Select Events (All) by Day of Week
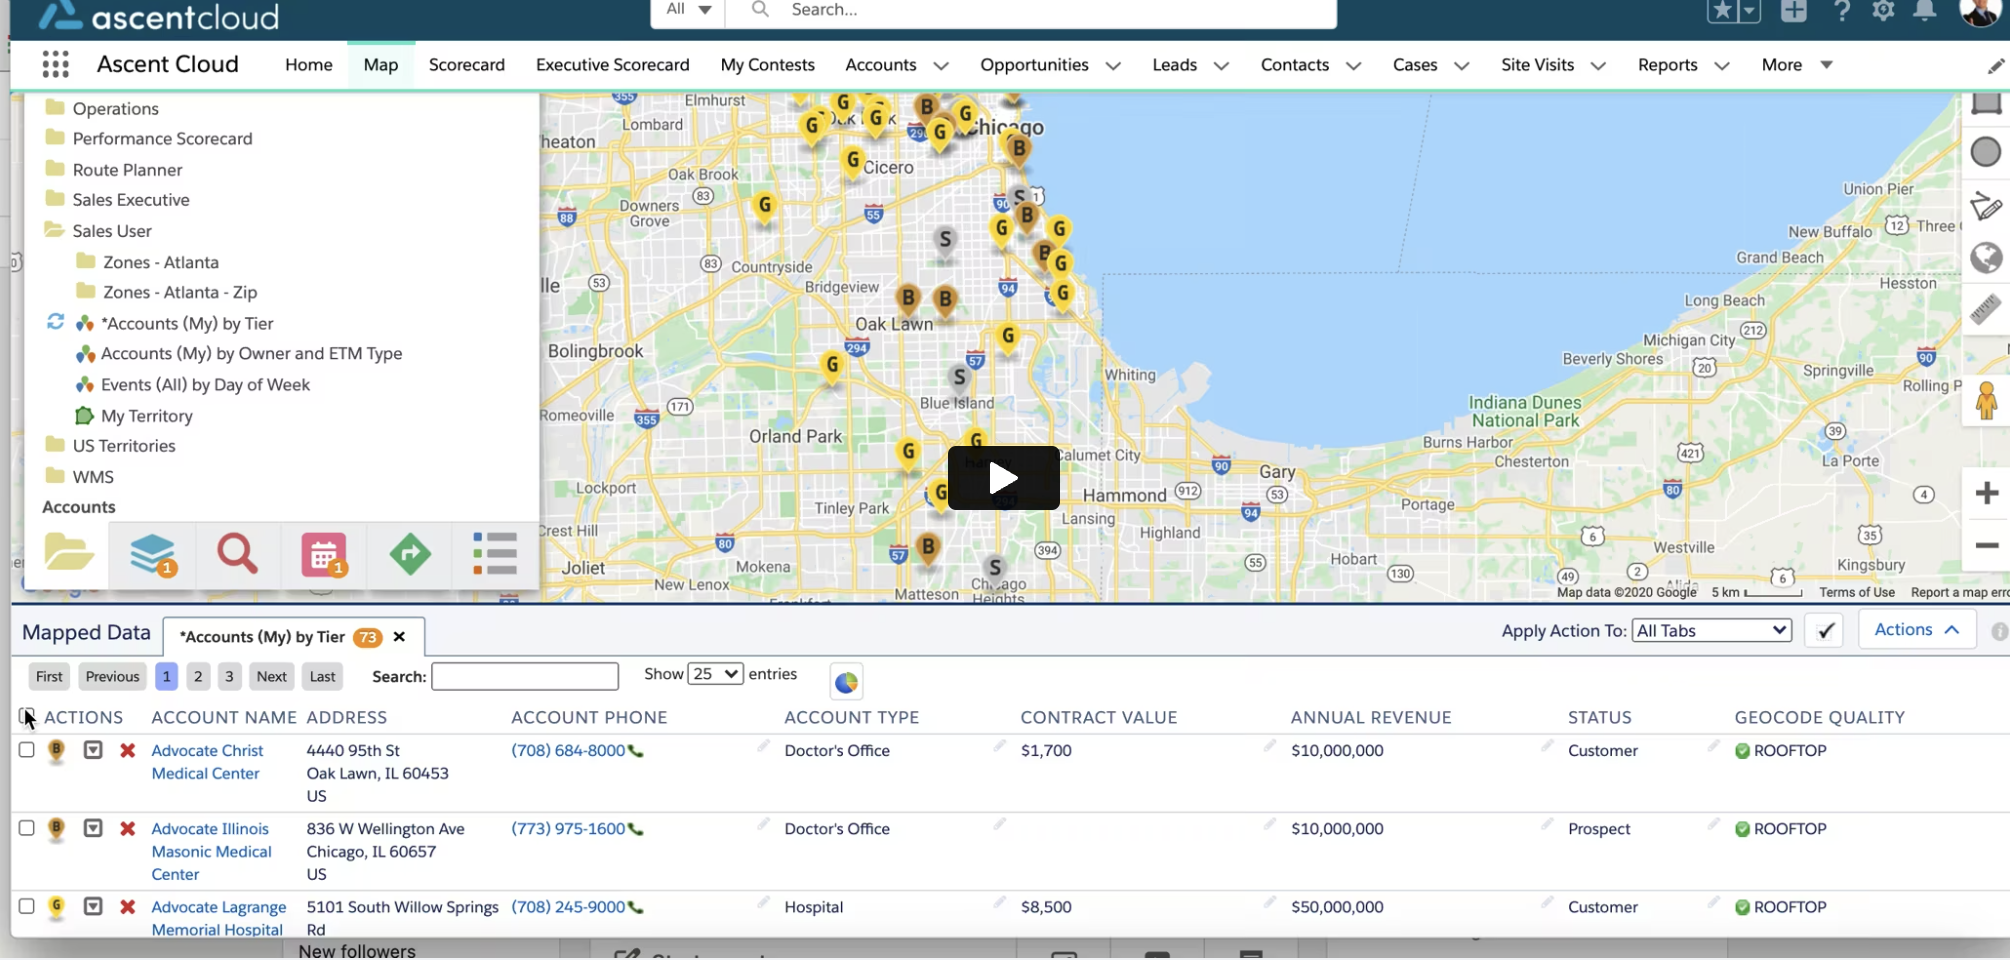2010x960 pixels. click(205, 385)
